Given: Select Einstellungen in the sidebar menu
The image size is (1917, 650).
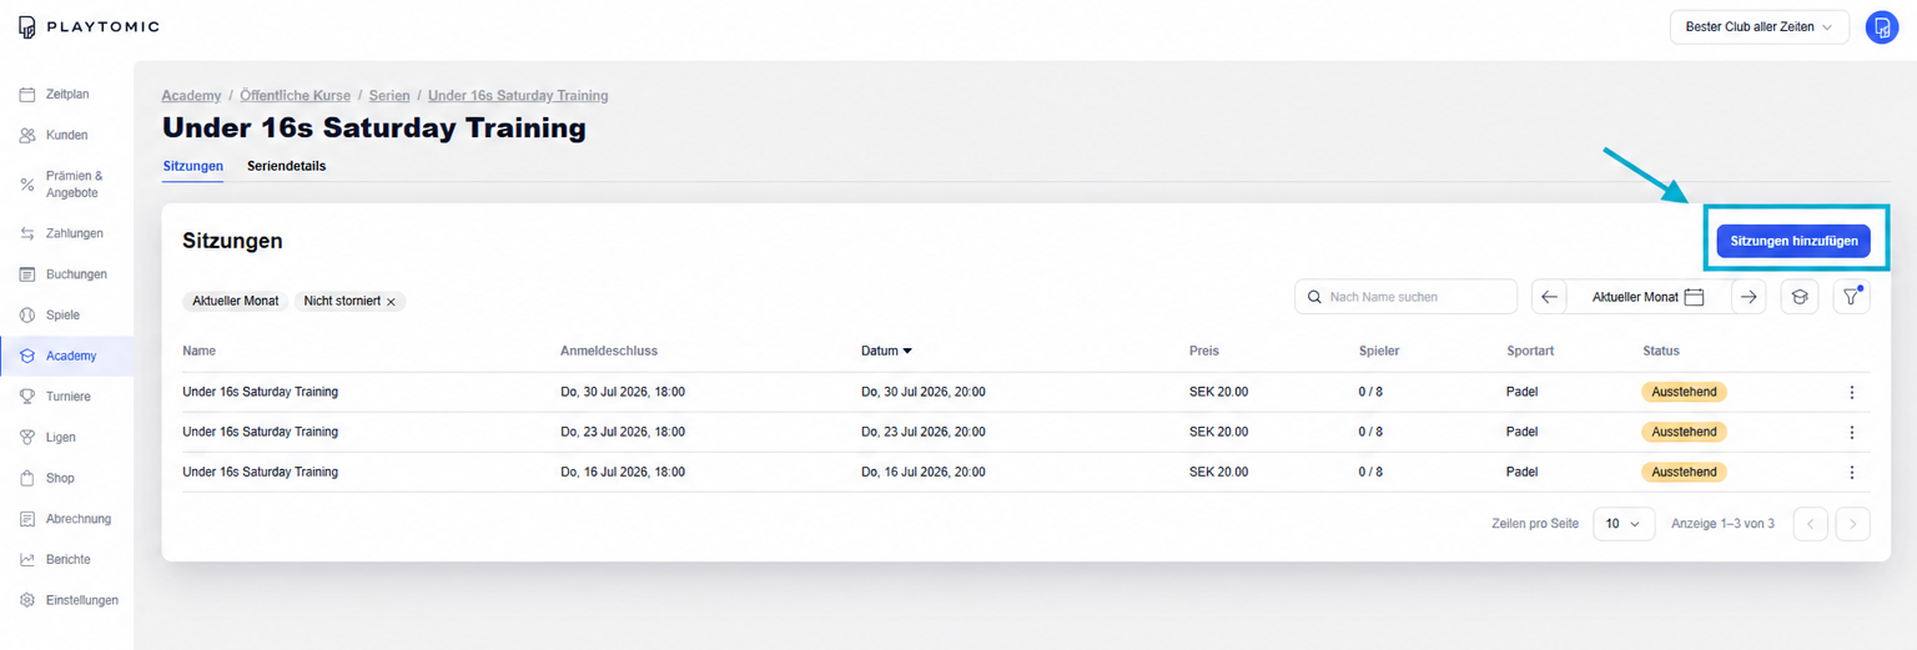Looking at the screenshot, I should pyautogui.click(x=82, y=600).
